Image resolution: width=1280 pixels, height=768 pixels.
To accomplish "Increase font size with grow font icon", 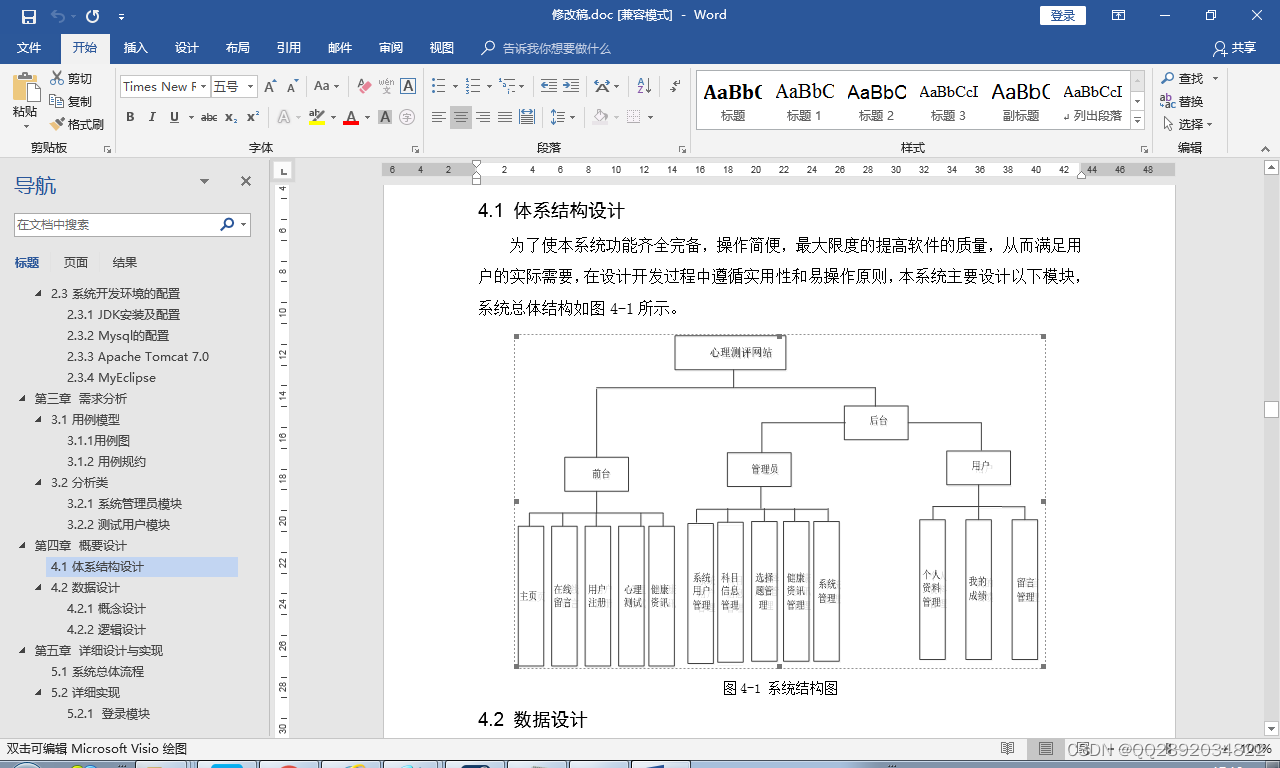I will (x=270, y=86).
